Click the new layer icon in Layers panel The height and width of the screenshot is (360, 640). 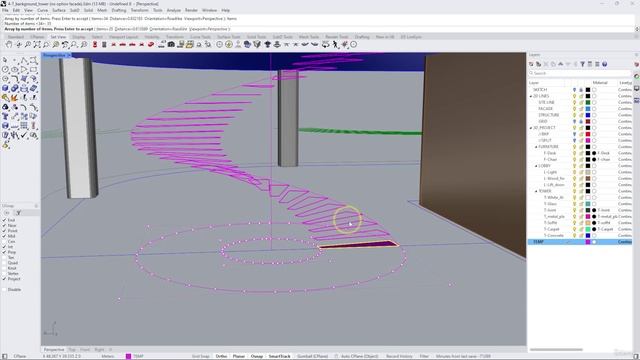point(531,64)
